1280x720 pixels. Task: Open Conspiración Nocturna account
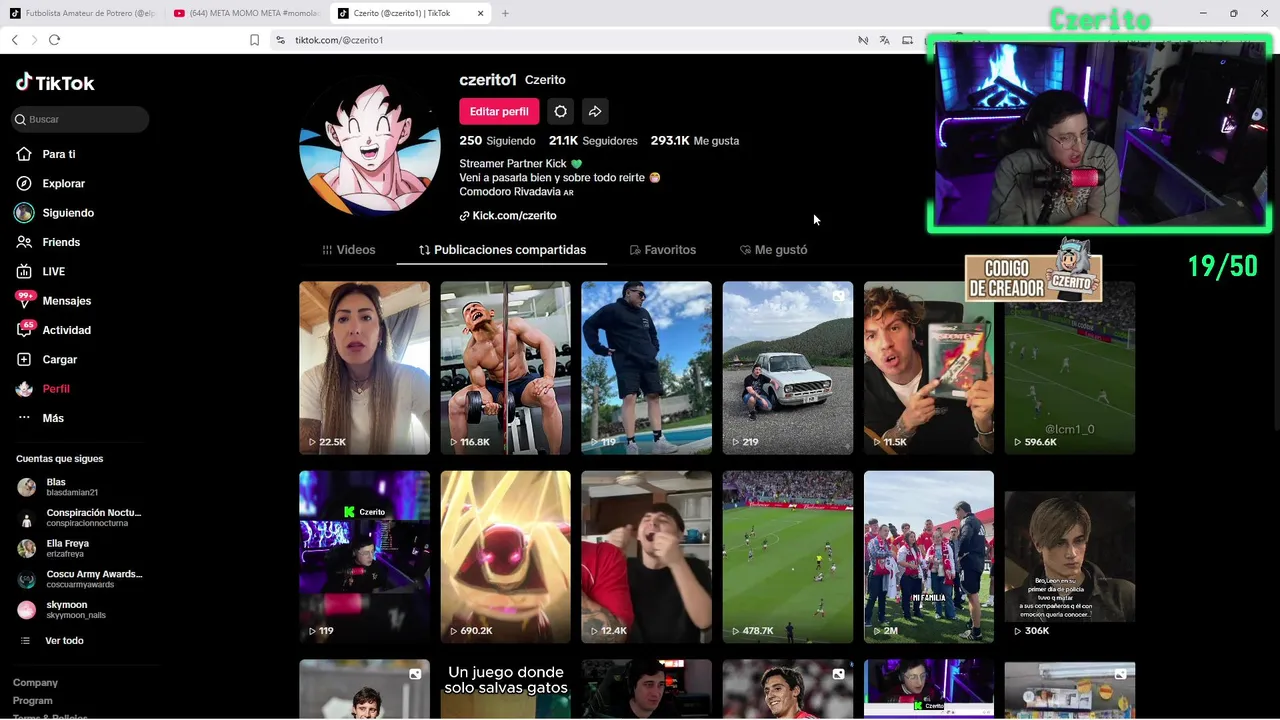[x=80, y=517]
